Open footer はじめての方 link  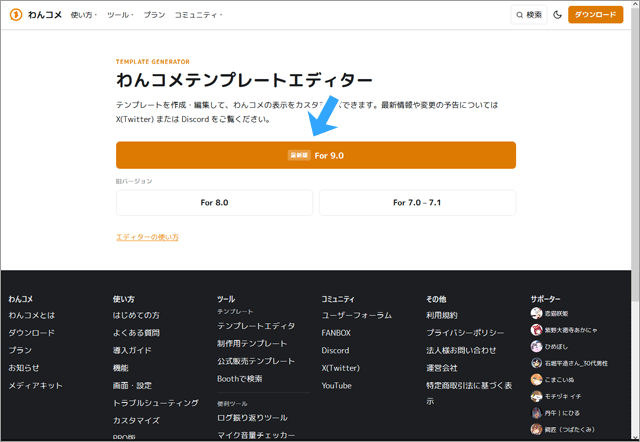136,315
